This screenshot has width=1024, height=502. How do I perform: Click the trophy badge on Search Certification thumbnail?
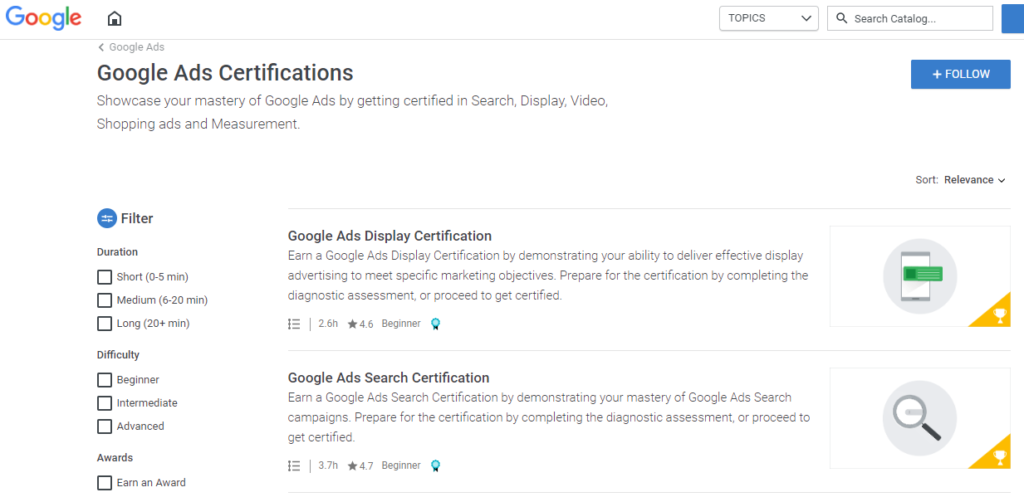click(x=999, y=458)
